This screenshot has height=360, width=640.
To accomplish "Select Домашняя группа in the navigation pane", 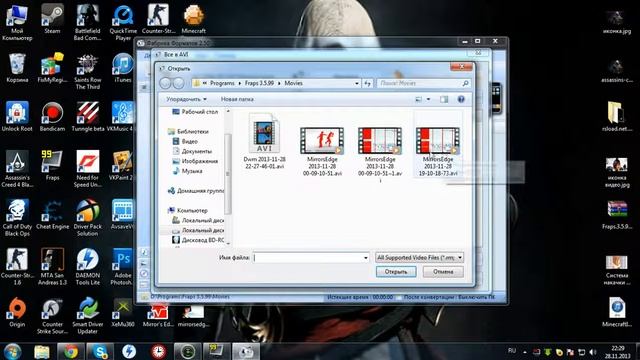I will tap(196, 191).
